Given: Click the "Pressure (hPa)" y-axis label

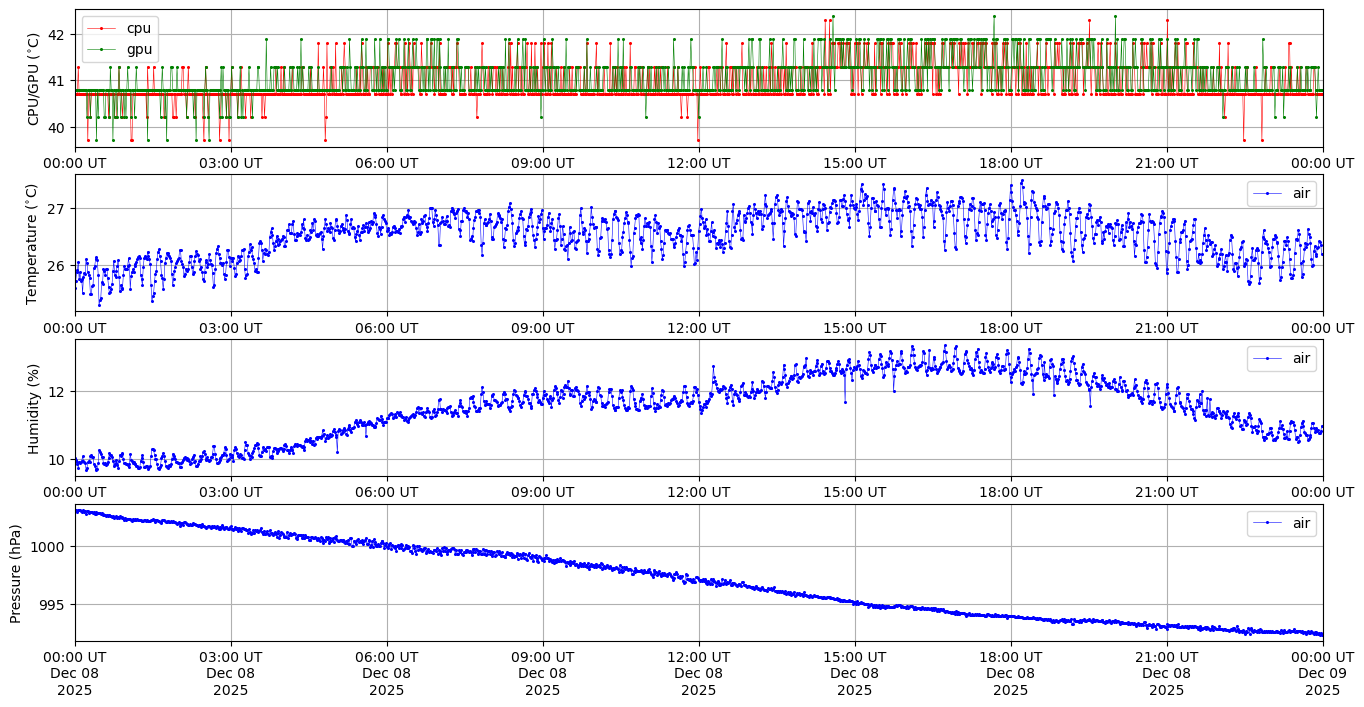Looking at the screenshot, I should (16, 573).
